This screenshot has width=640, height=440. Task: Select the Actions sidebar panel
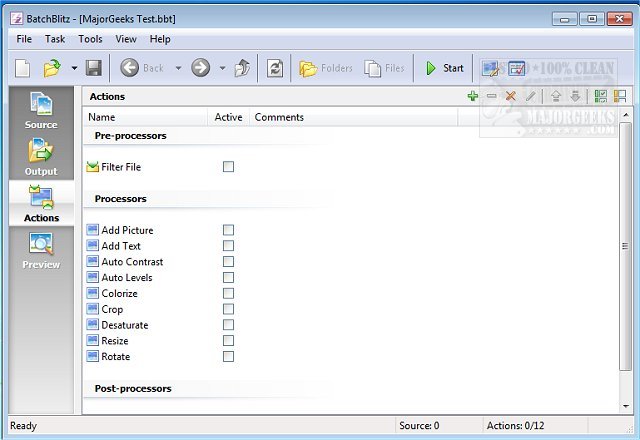[41, 203]
